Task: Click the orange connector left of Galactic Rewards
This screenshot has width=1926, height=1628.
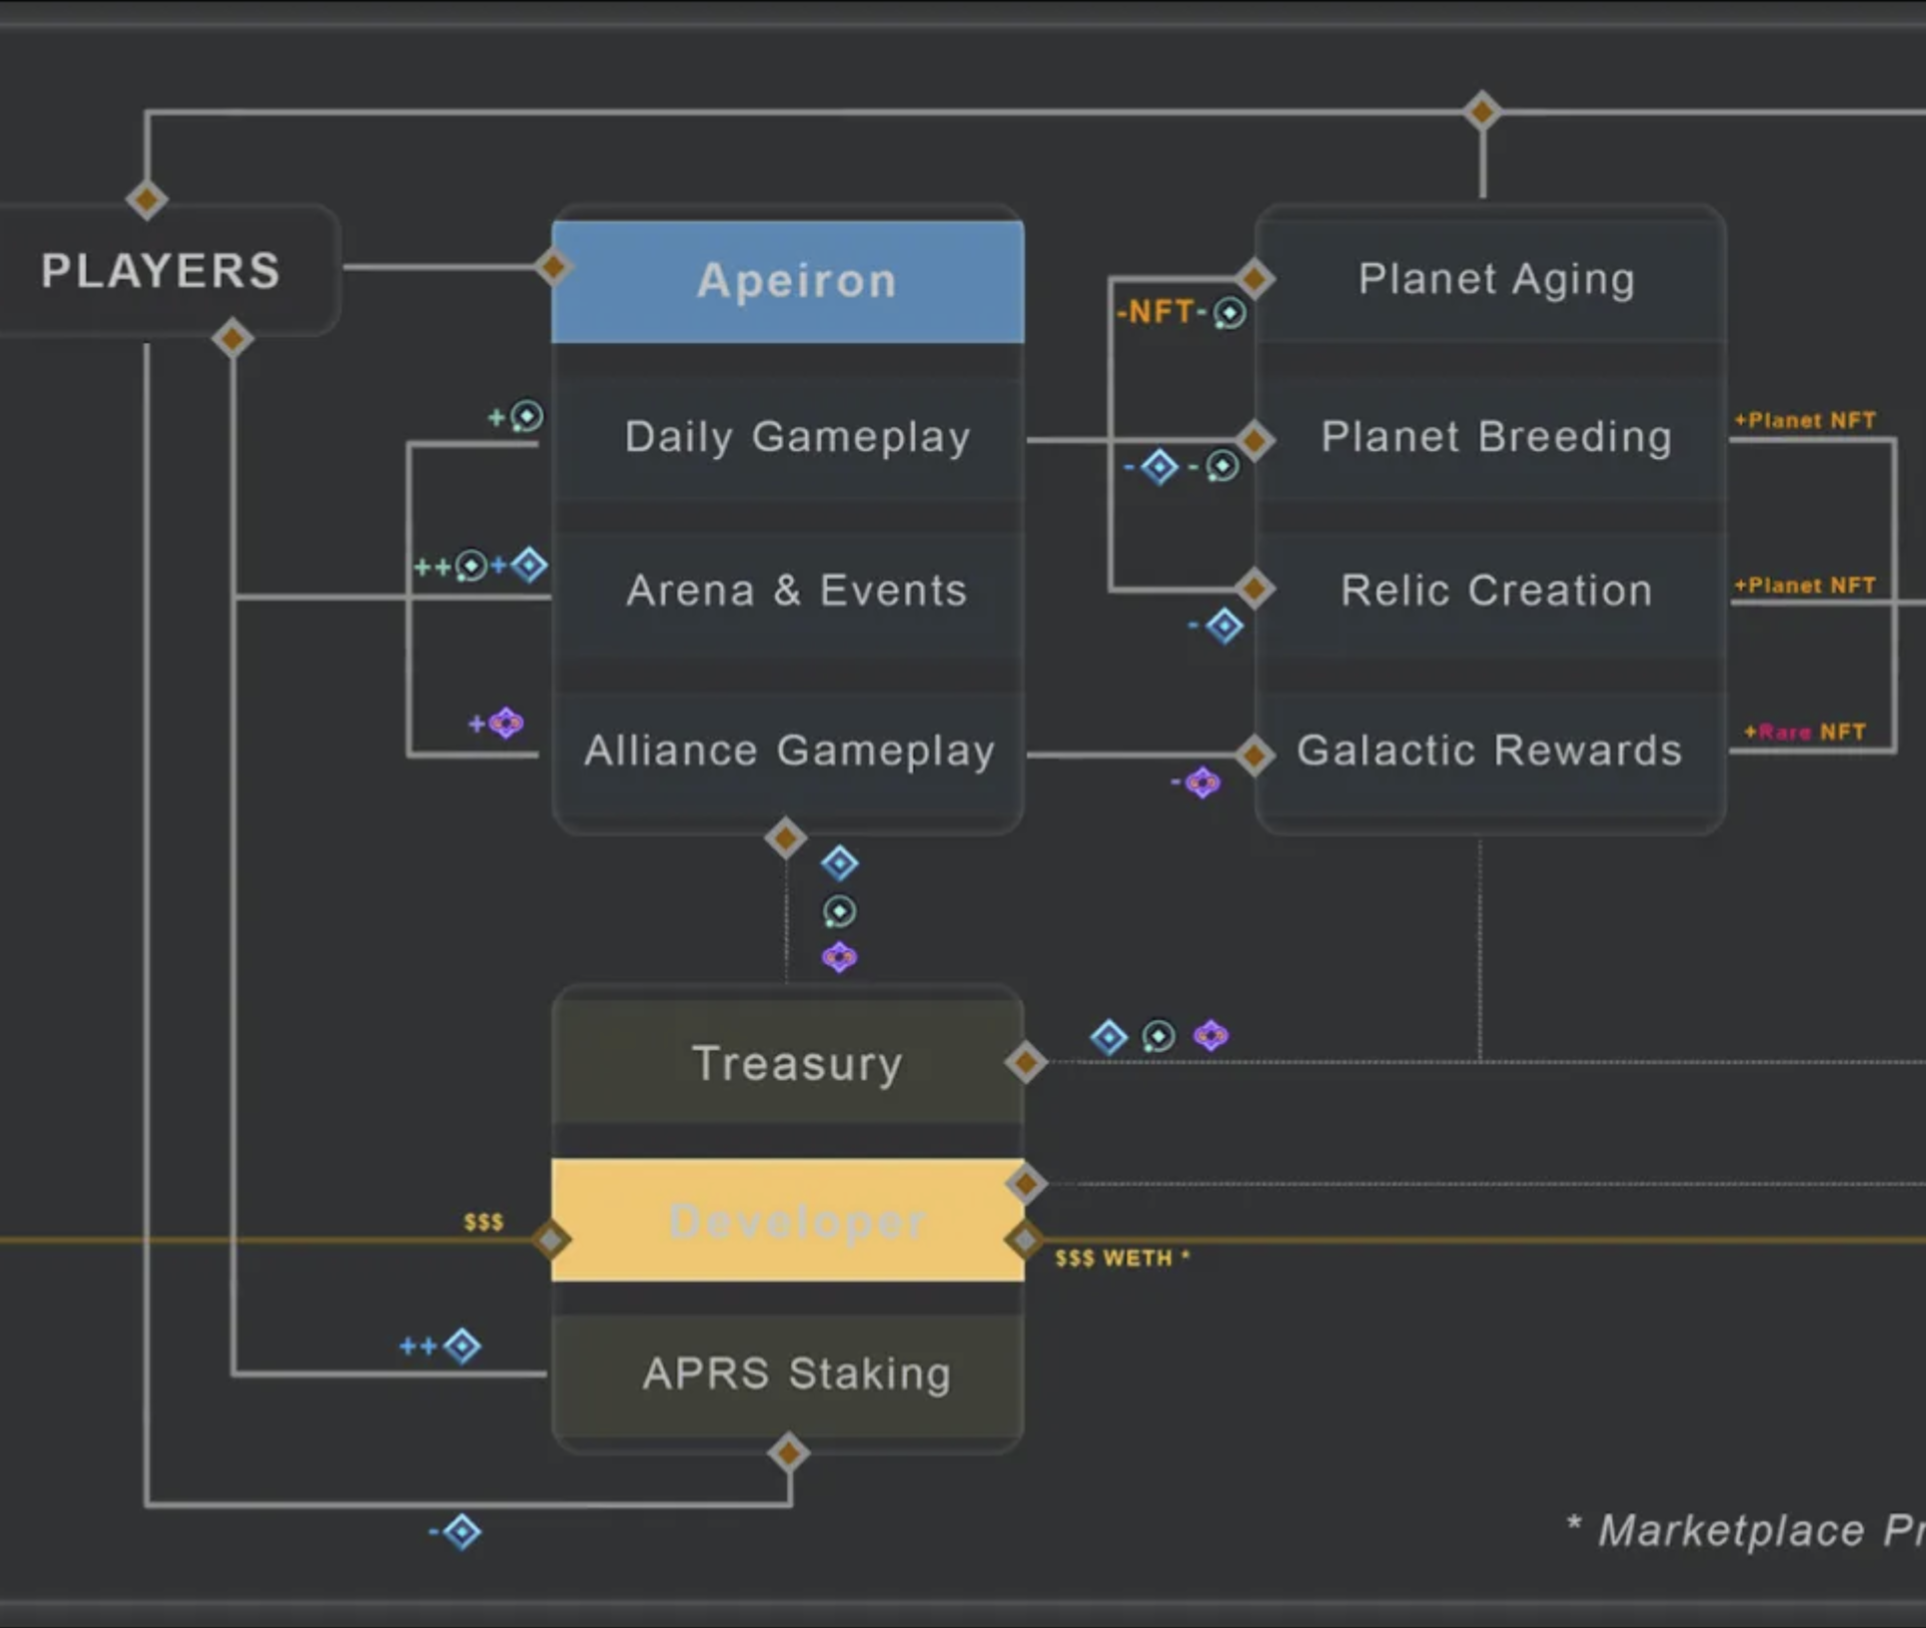Action: [x=1254, y=754]
